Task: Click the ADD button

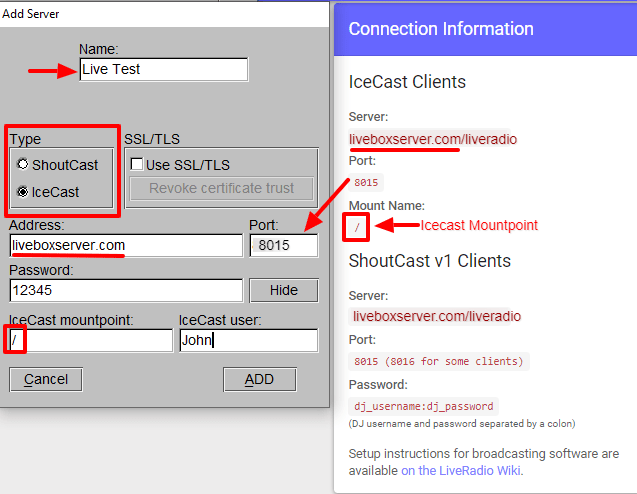Action: (x=260, y=379)
